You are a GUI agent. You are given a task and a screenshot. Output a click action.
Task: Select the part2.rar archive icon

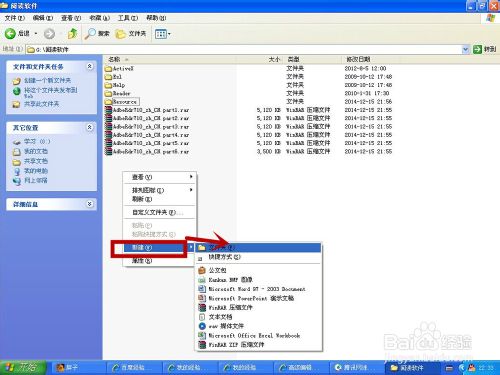point(108,118)
